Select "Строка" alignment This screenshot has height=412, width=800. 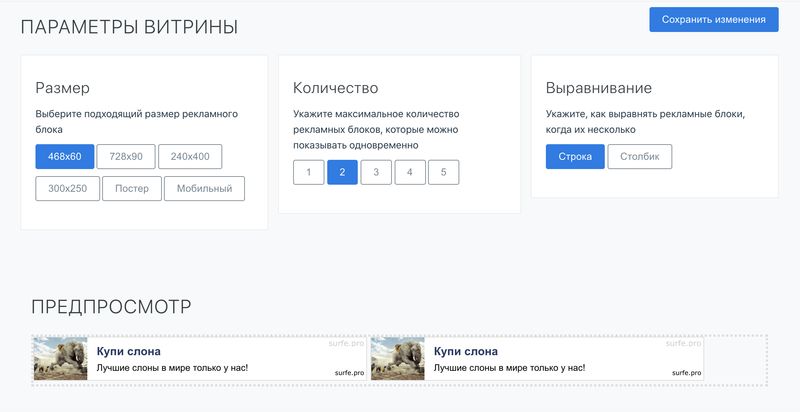tap(575, 157)
